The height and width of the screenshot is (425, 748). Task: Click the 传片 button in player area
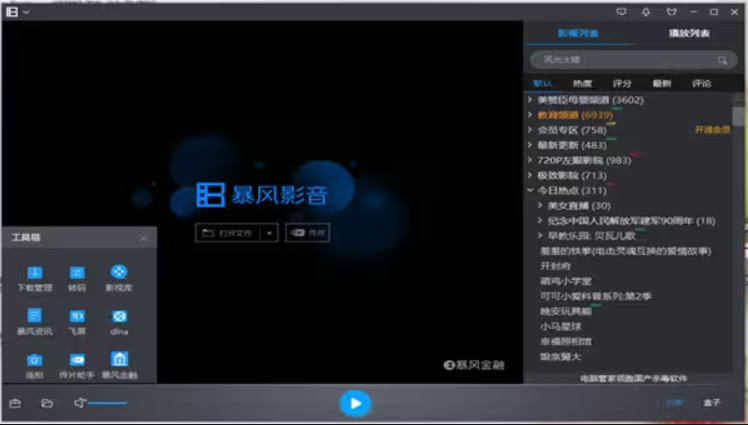(307, 233)
